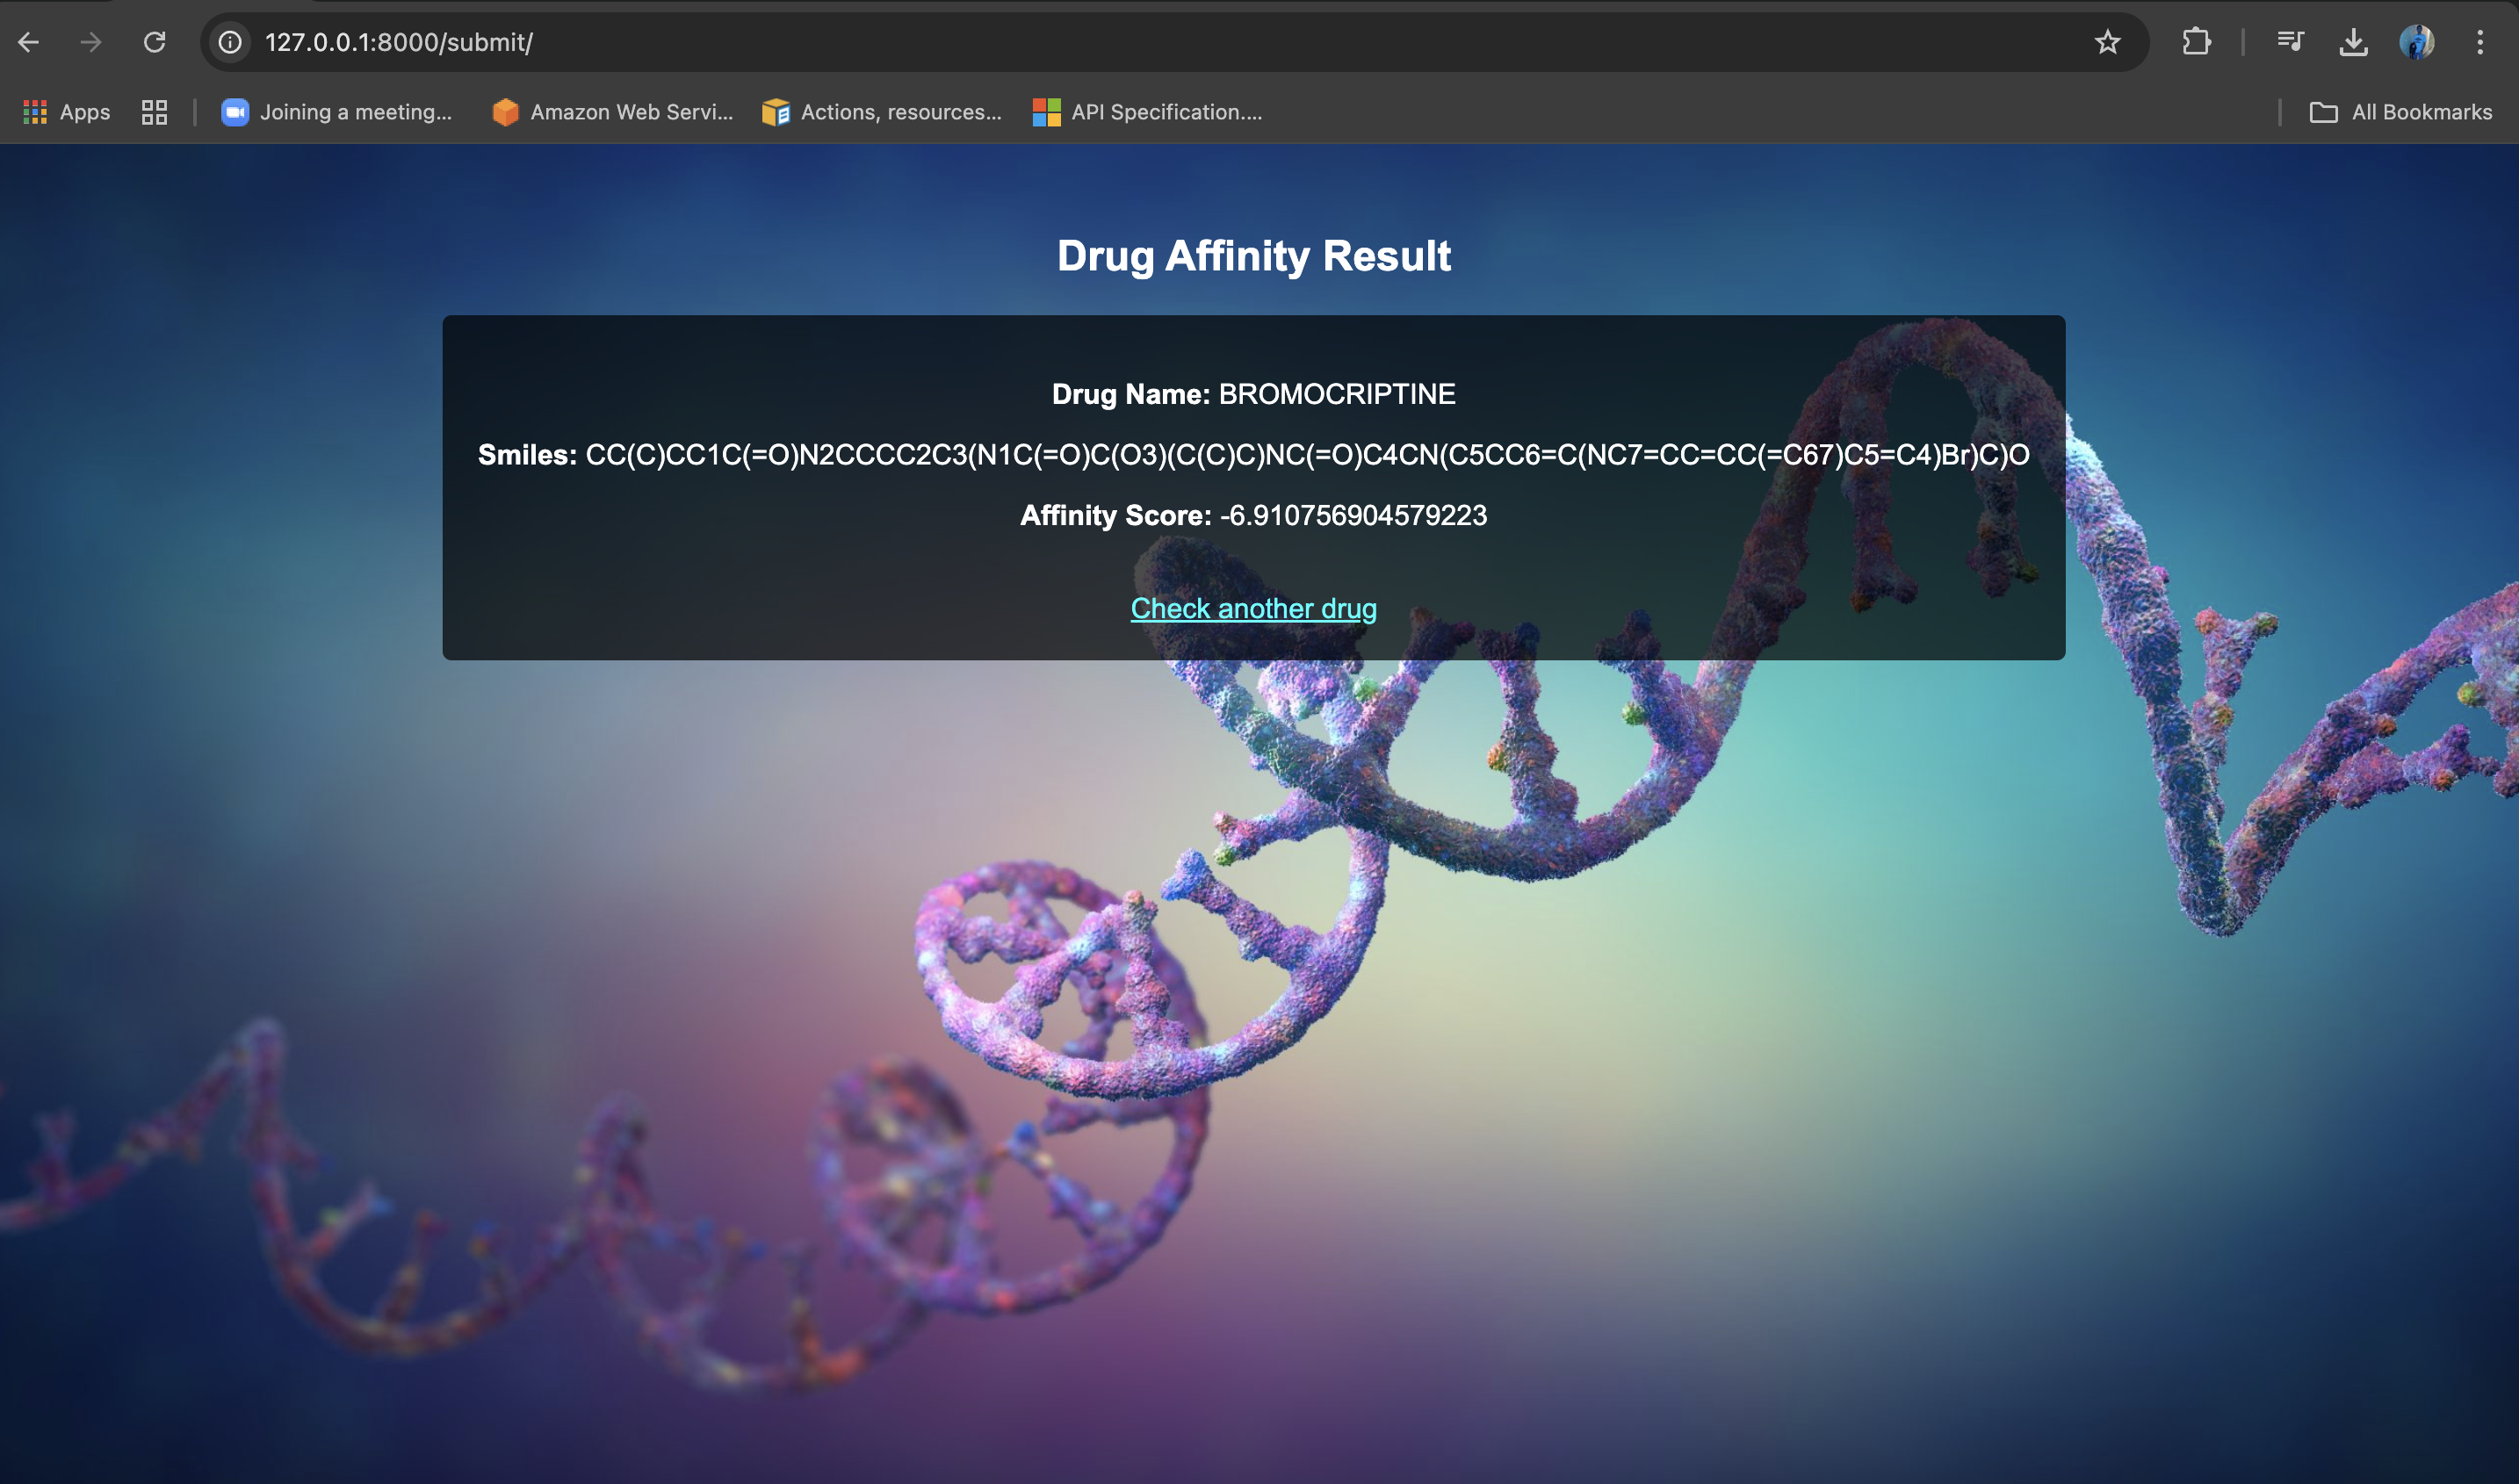Bookmark this page with the star
Viewport: 2519px width, 1484px height.
2107,42
